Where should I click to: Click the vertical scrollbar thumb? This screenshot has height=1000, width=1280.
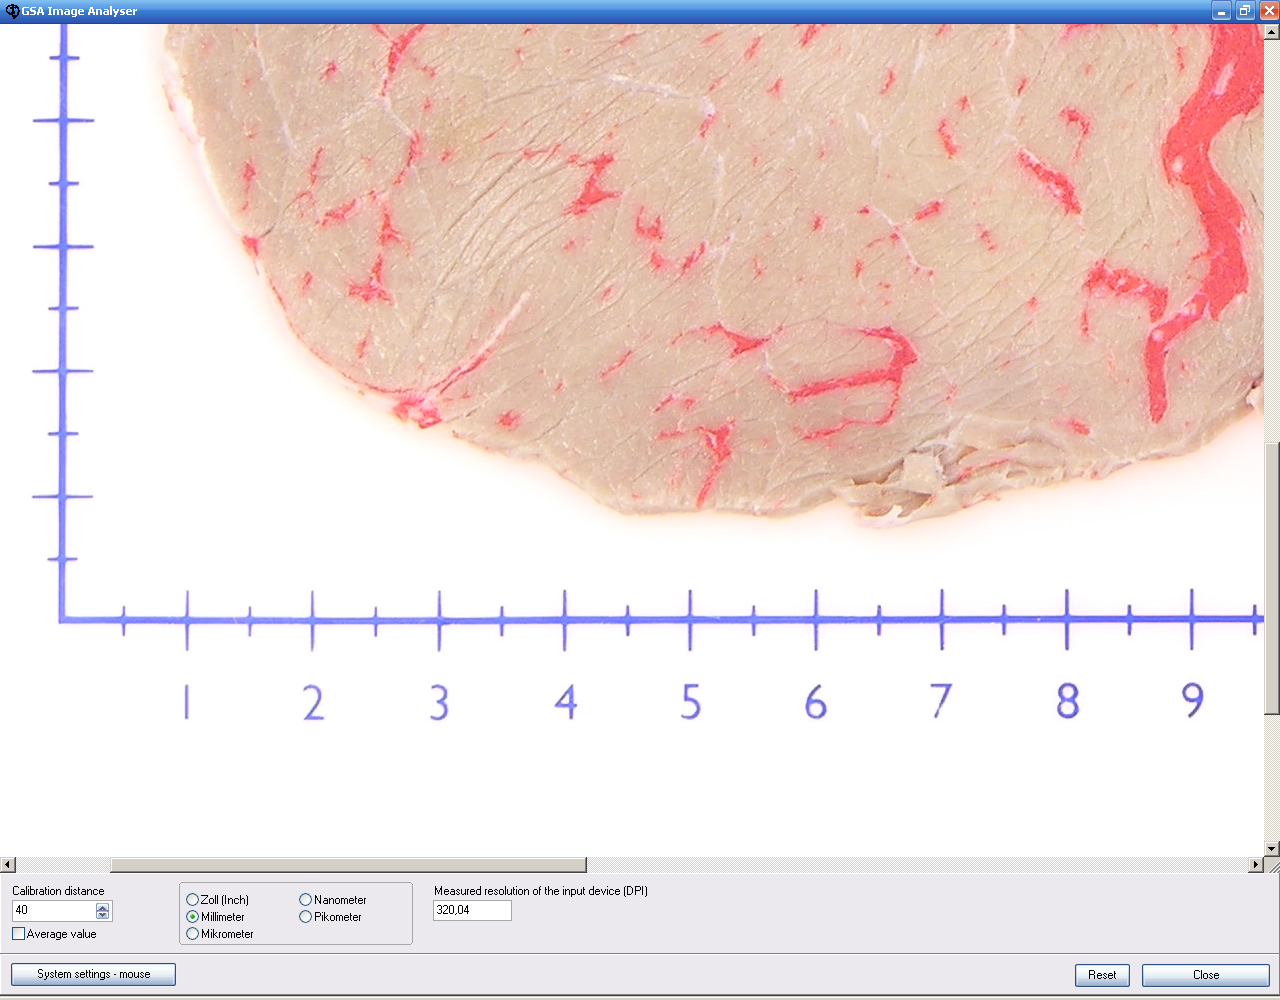[1272, 578]
